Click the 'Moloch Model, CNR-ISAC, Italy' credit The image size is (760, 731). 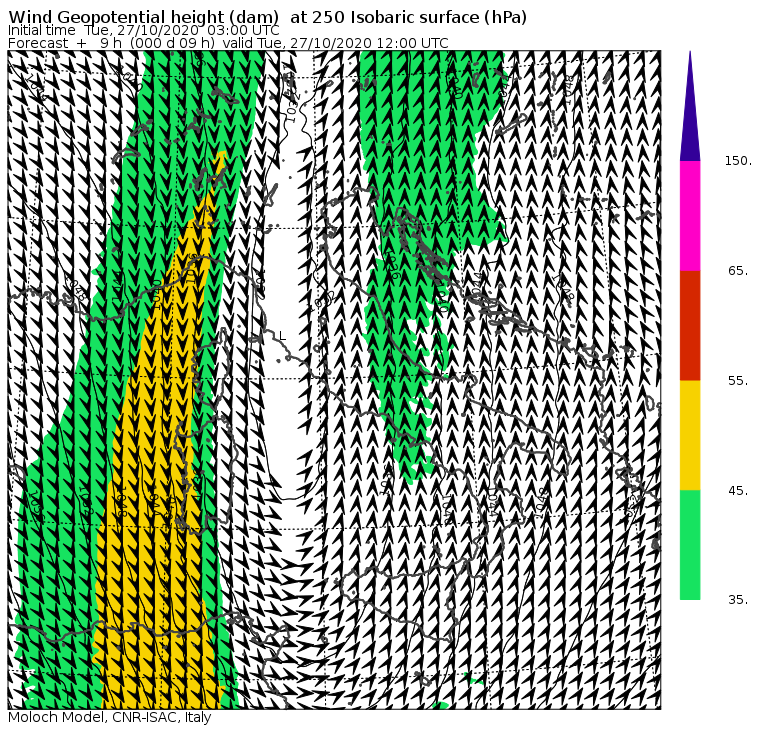(x=110, y=717)
